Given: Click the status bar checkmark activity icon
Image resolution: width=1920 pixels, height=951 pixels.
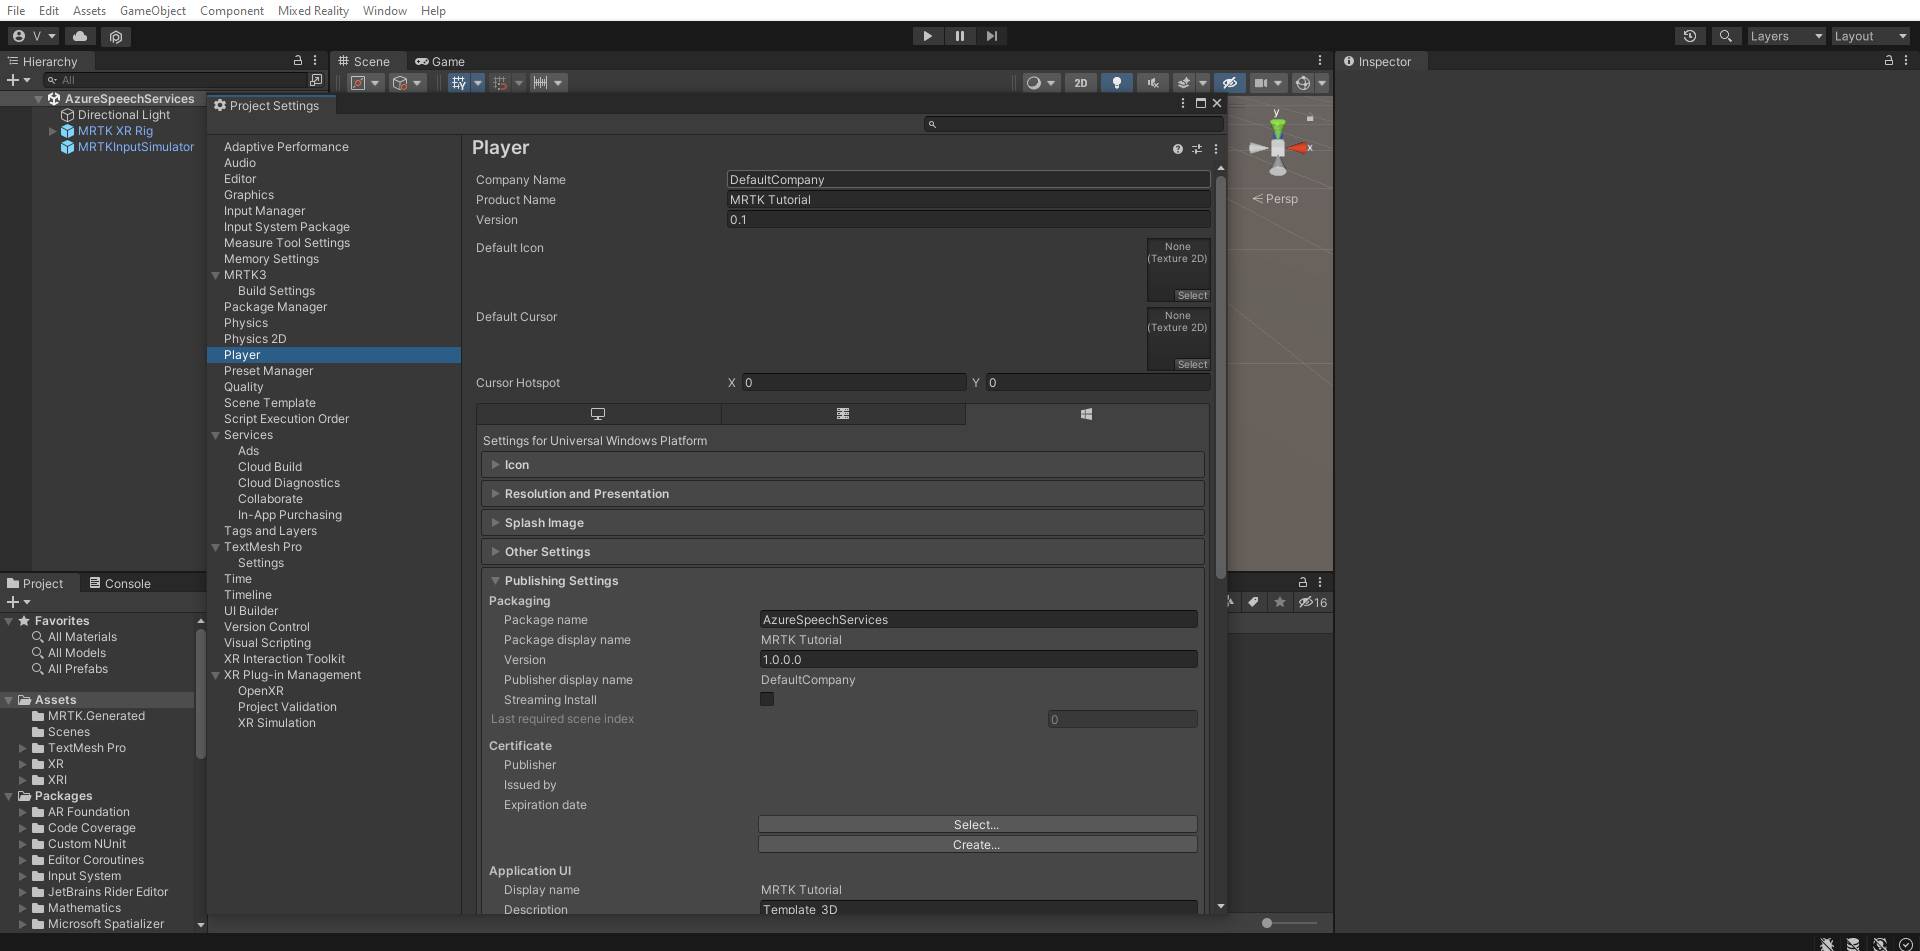Looking at the screenshot, I should point(1905,943).
